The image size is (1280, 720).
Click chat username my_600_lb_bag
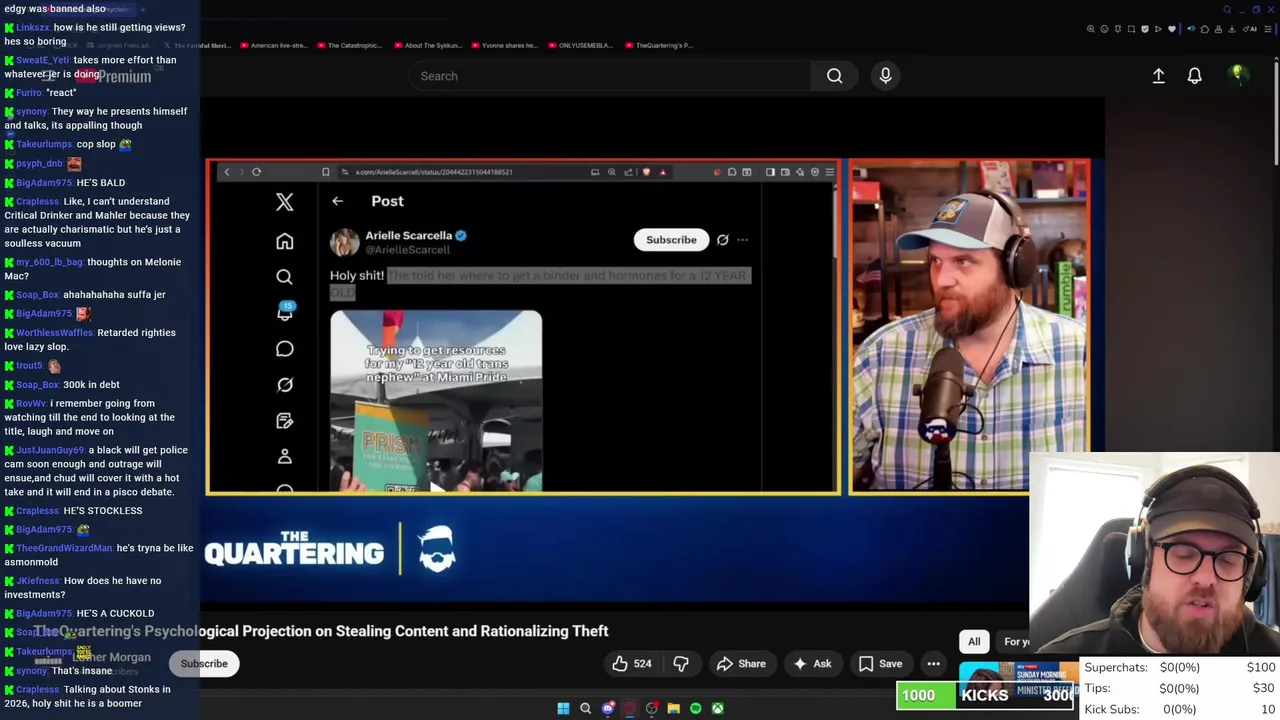coord(50,262)
